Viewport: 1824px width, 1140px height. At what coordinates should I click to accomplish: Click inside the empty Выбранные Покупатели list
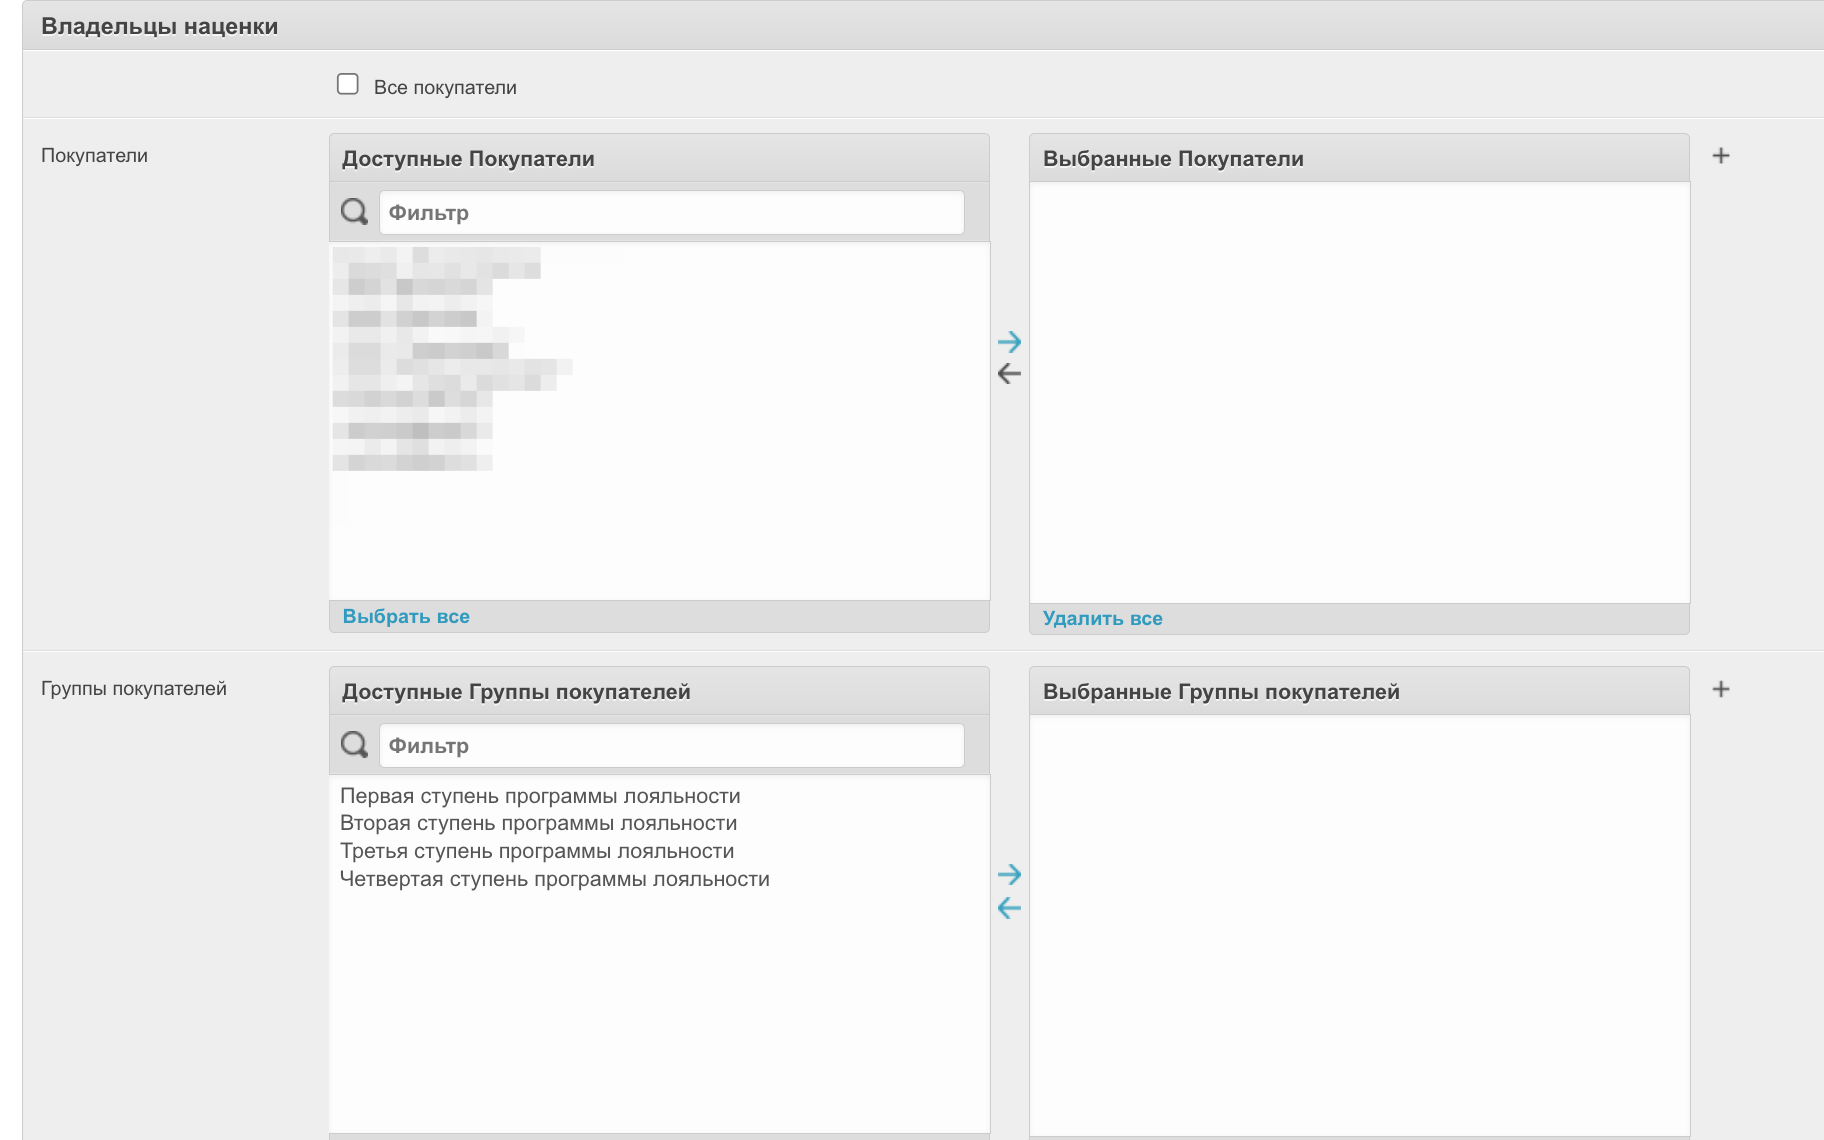tap(1359, 390)
